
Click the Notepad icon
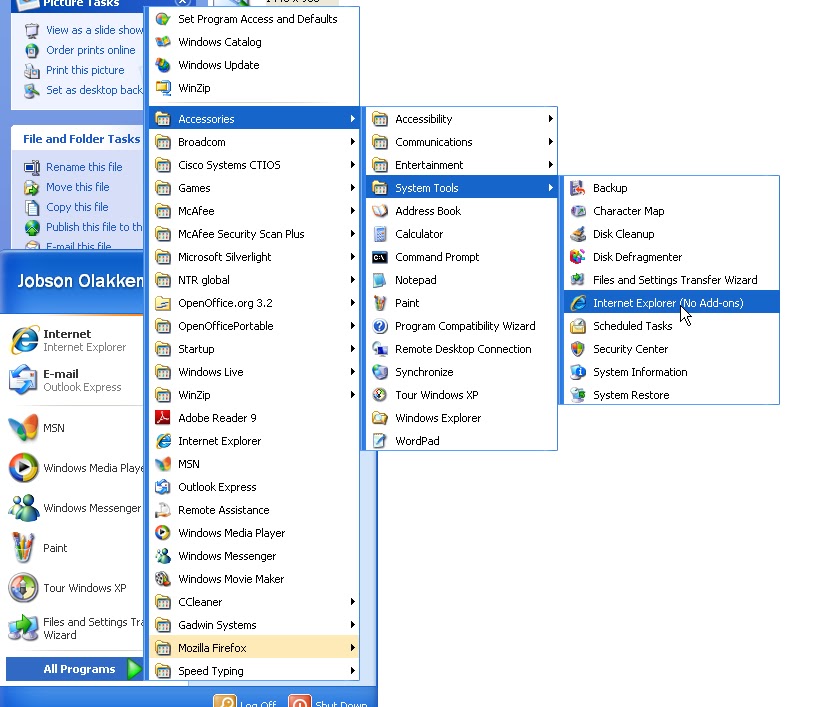pos(380,280)
